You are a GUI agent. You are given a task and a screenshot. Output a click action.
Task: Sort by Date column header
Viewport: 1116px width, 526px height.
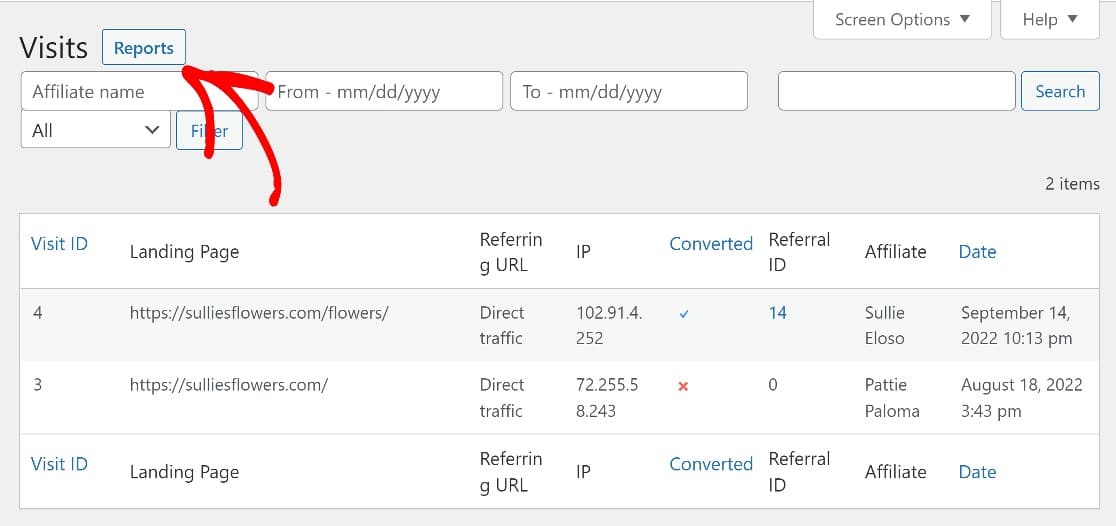tap(977, 252)
